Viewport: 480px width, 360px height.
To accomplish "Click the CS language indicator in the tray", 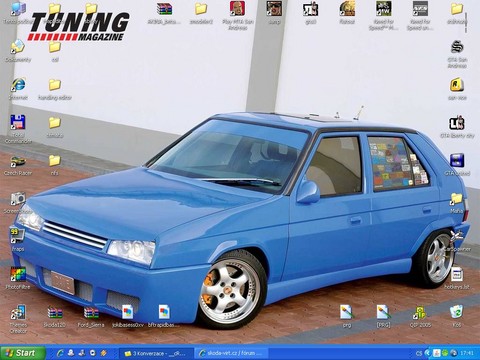I will (x=419, y=353).
